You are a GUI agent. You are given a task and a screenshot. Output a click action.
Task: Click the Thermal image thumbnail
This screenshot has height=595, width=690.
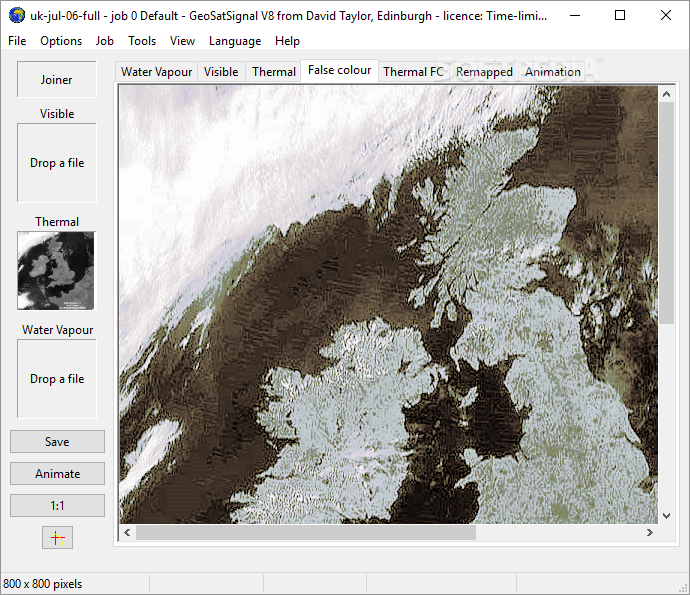coord(56,271)
